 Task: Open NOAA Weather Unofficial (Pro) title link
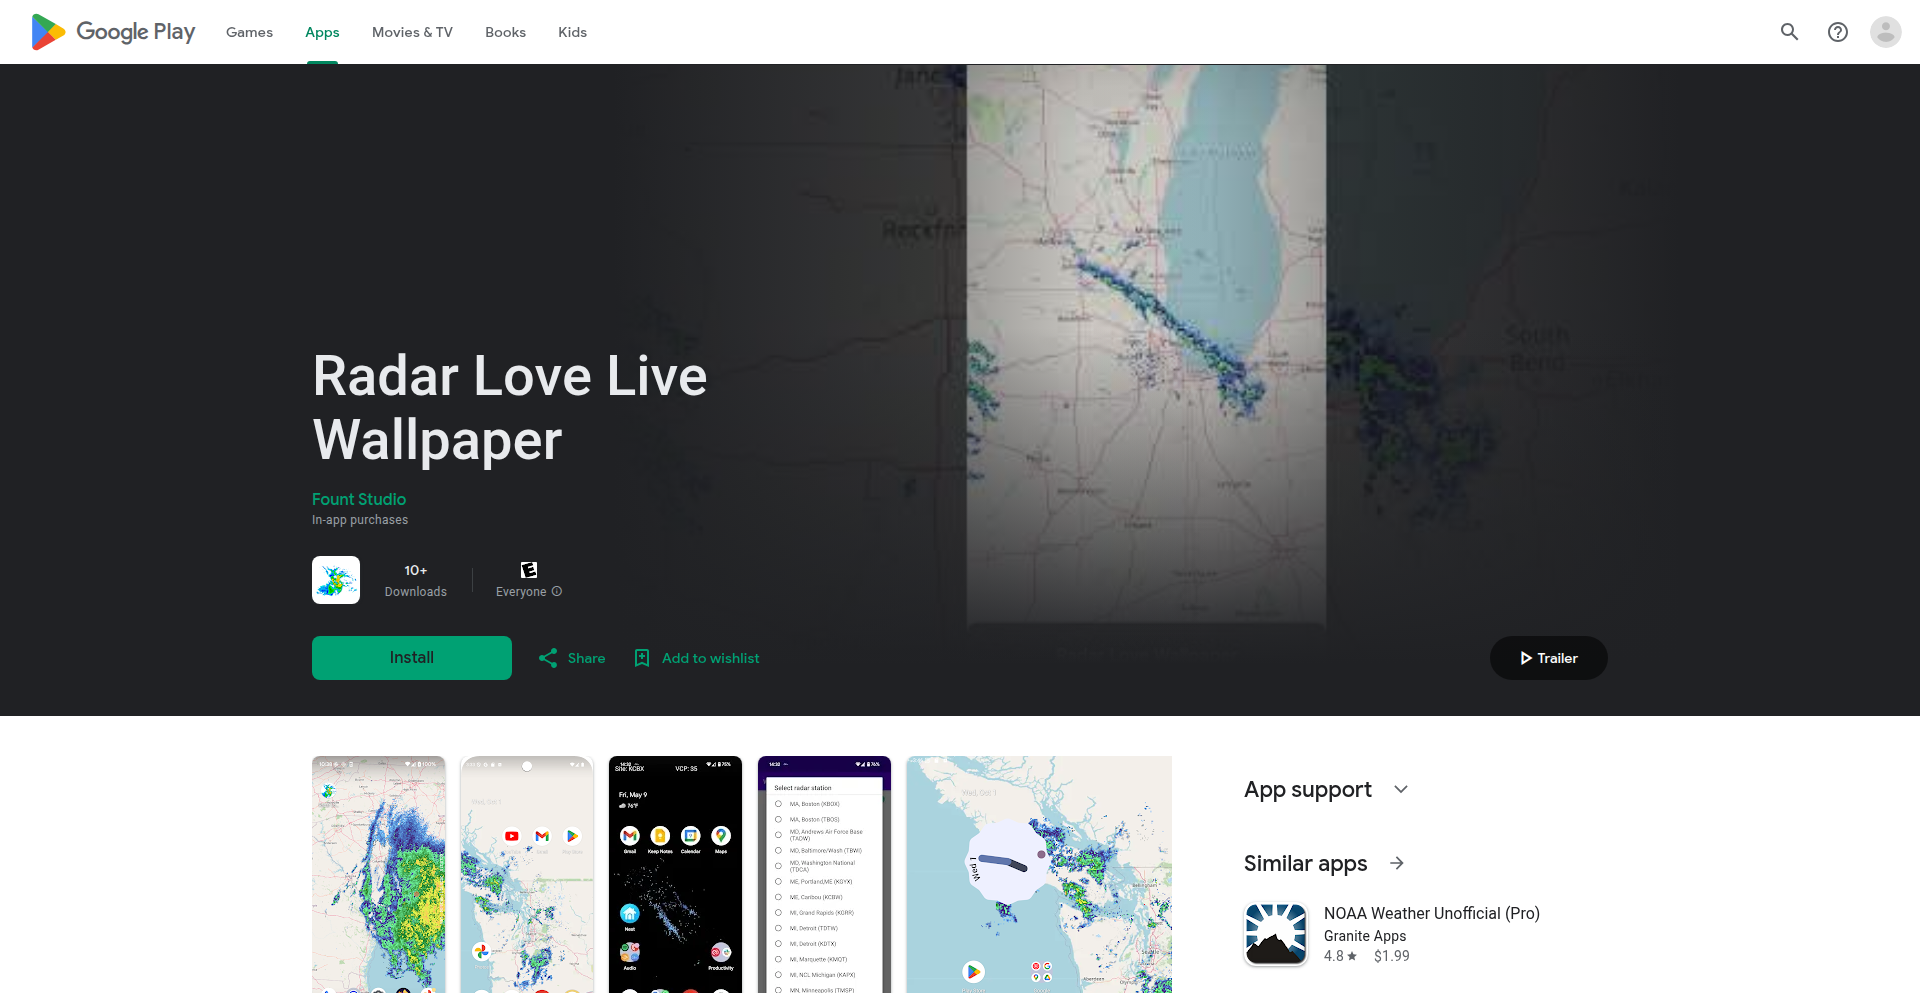tap(1432, 913)
